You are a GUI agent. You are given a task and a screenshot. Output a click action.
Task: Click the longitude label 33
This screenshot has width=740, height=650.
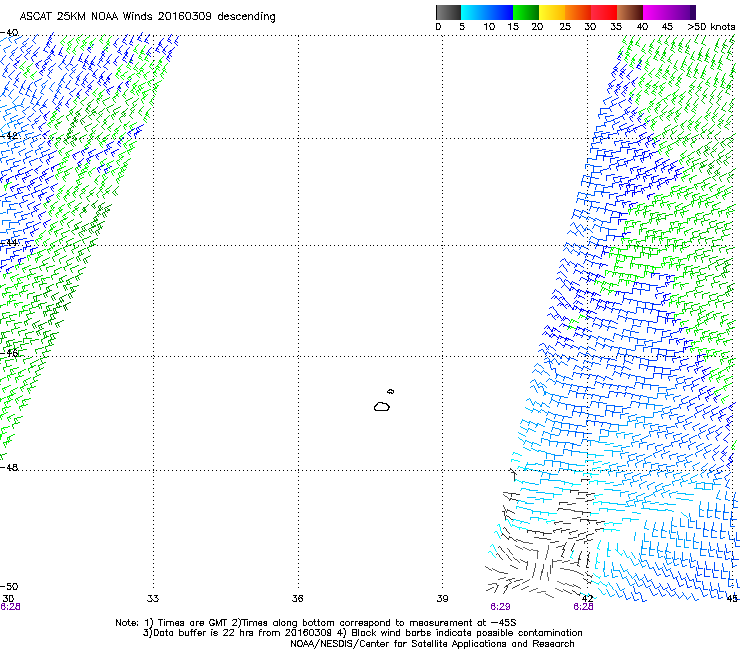(153, 599)
